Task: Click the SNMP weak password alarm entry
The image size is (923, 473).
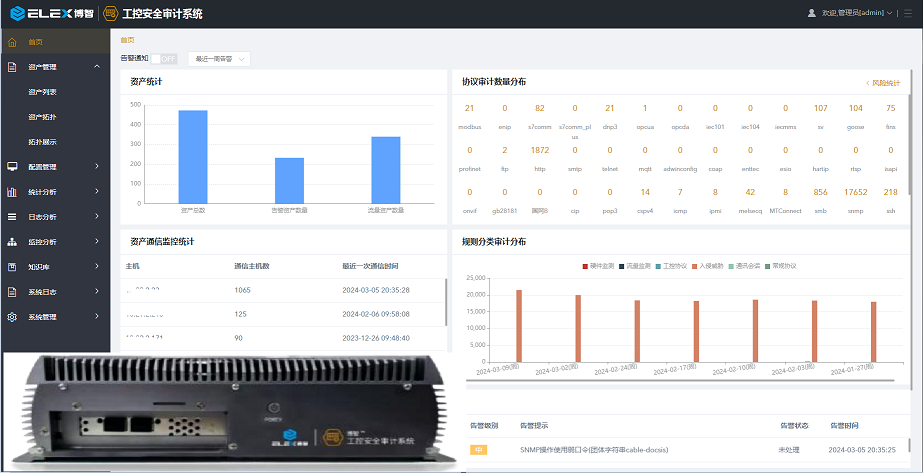Action: click(x=593, y=450)
